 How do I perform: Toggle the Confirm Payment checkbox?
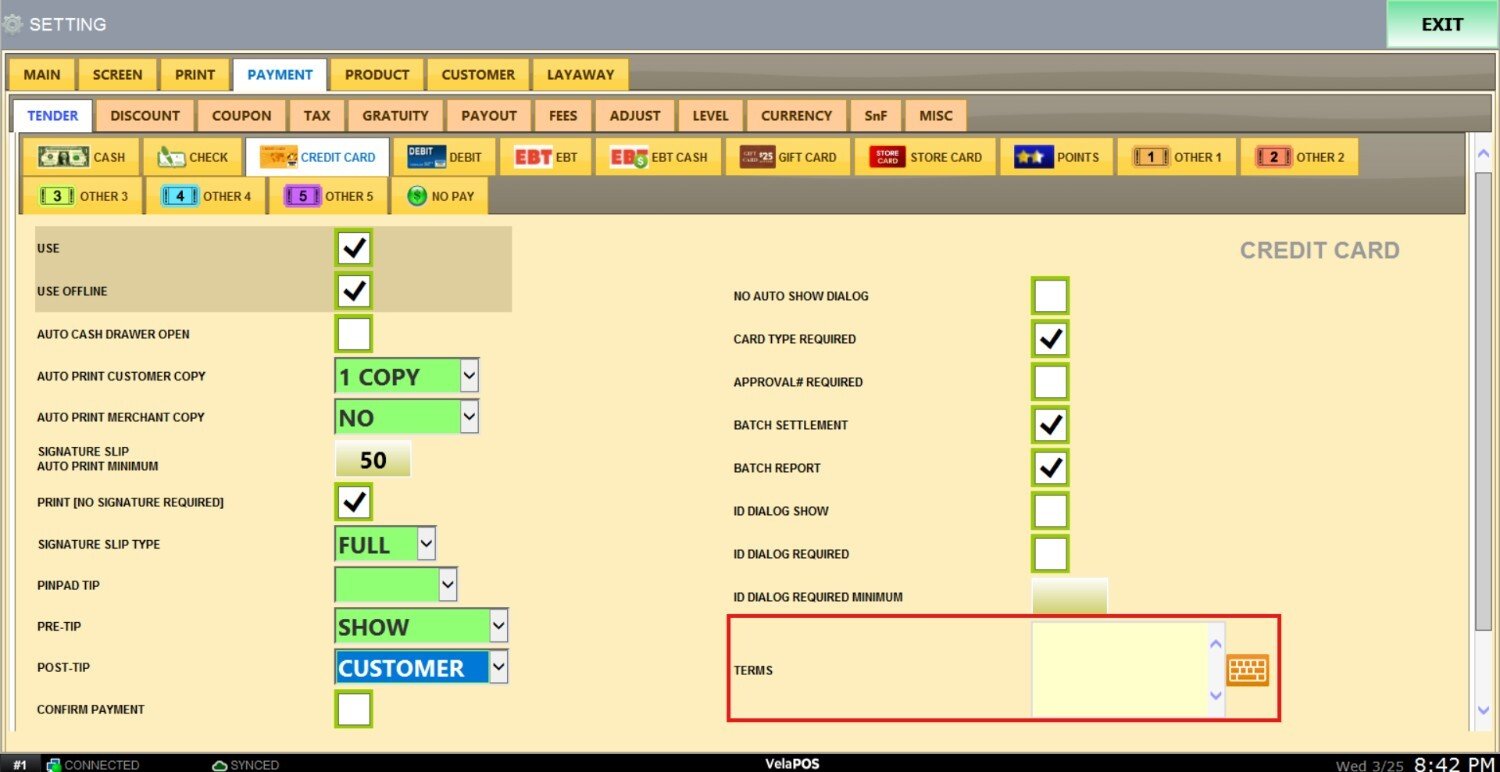(354, 709)
